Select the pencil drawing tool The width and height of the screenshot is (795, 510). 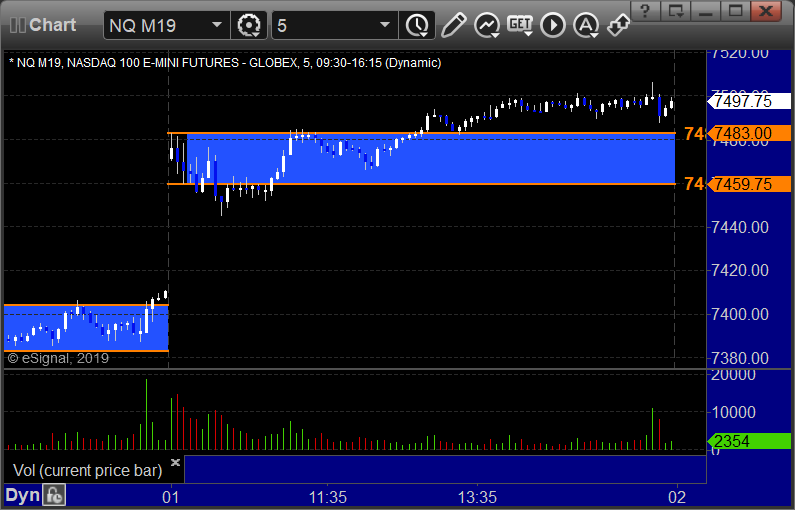click(x=453, y=25)
